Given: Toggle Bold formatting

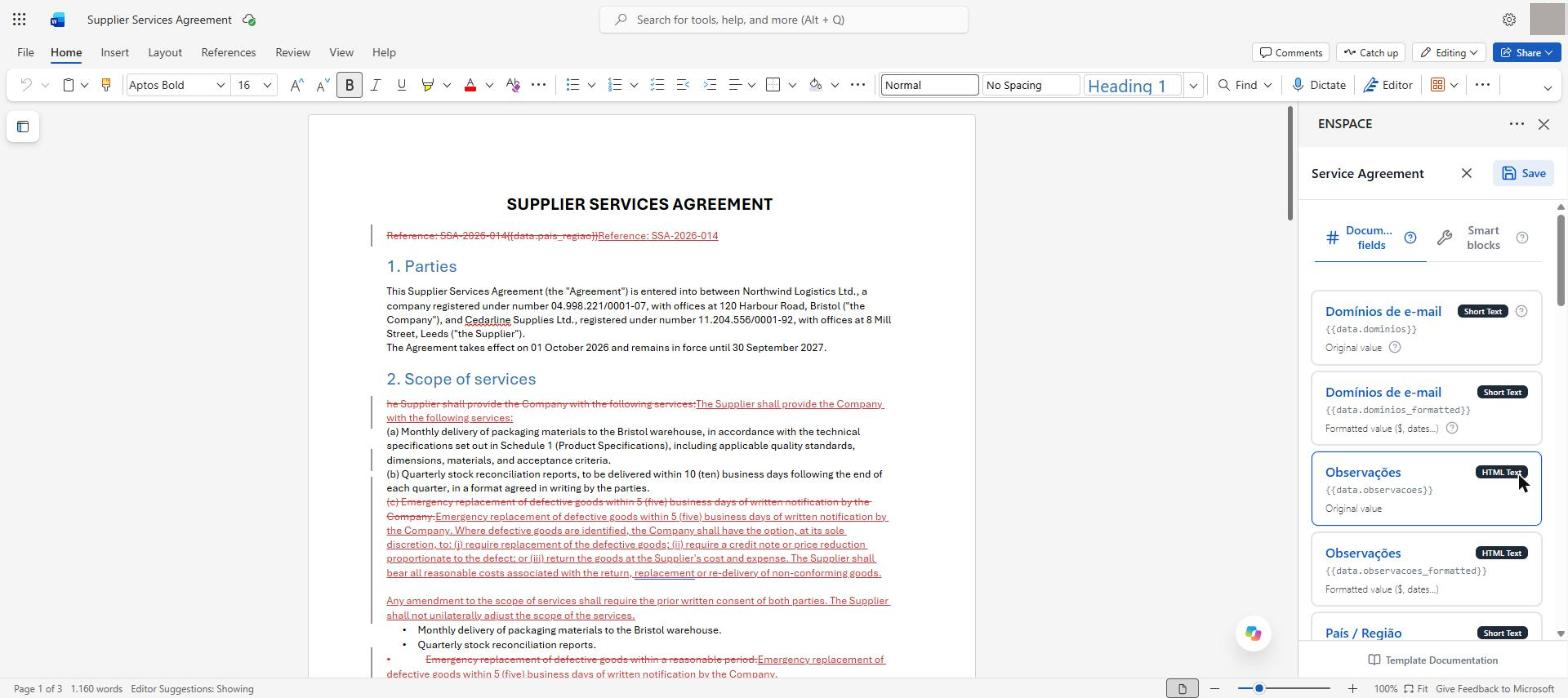Looking at the screenshot, I should tap(349, 85).
